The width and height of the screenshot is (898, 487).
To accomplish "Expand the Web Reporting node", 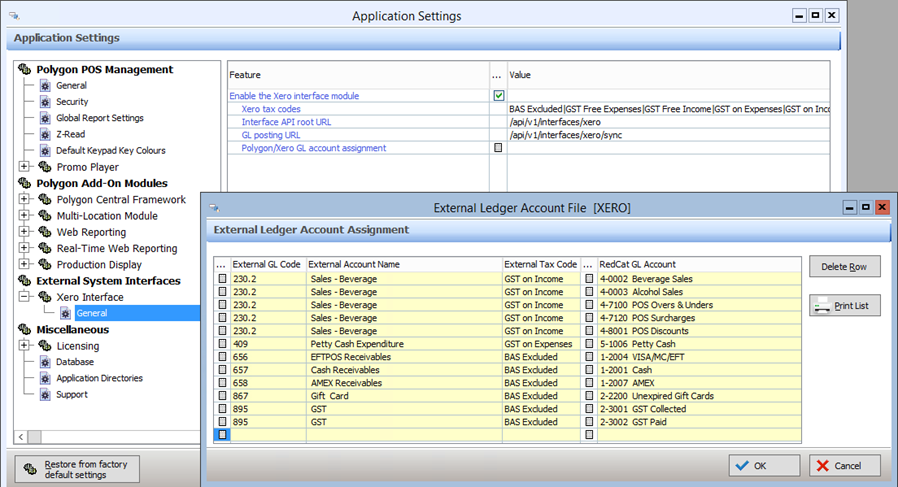I will [24, 232].
